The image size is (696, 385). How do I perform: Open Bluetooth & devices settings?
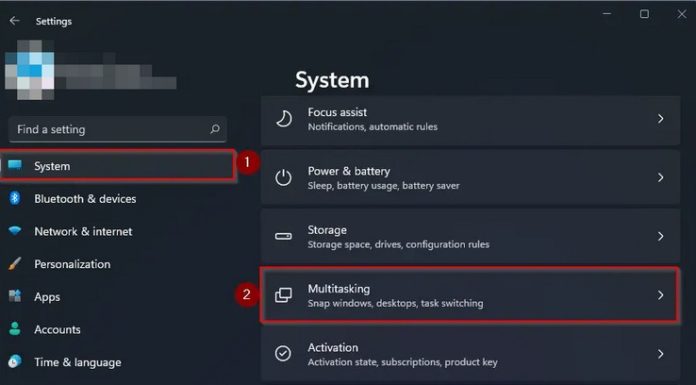point(118,198)
